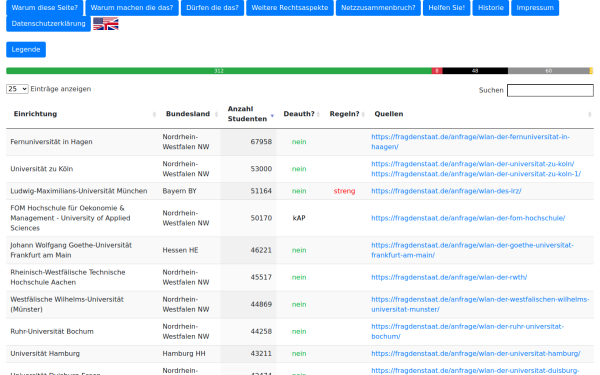Sort by the Bundesland column arrows
Viewport: 600px width, 375px height.
pyautogui.click(x=216, y=114)
